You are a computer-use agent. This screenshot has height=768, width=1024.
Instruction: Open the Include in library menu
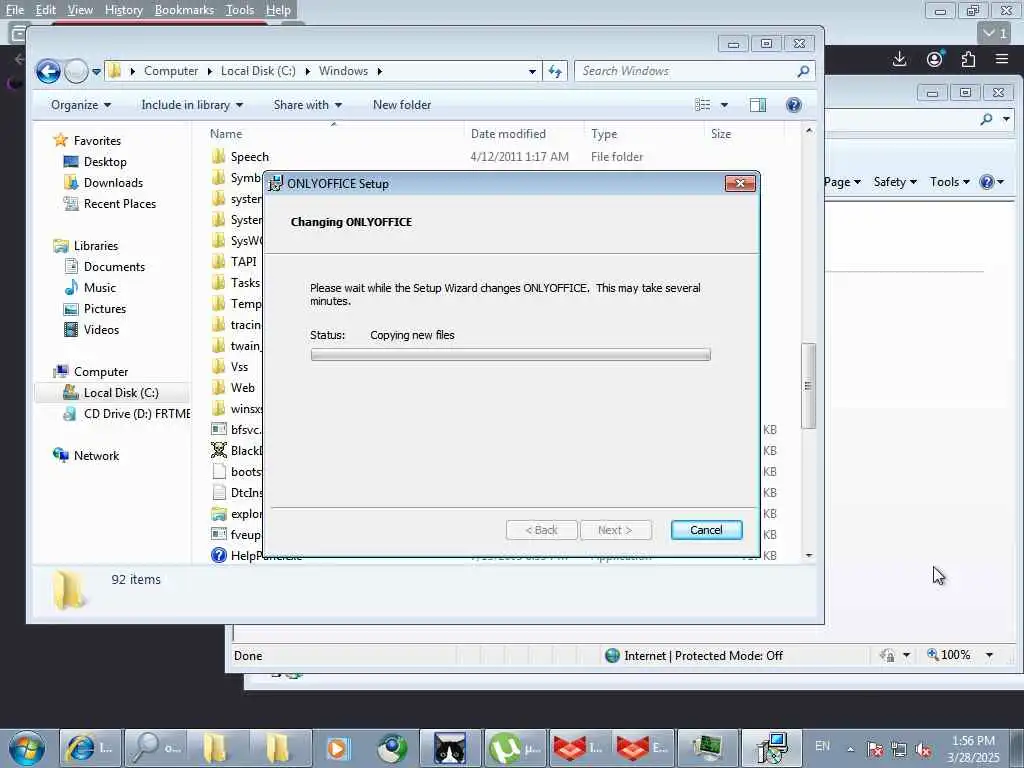tap(192, 105)
